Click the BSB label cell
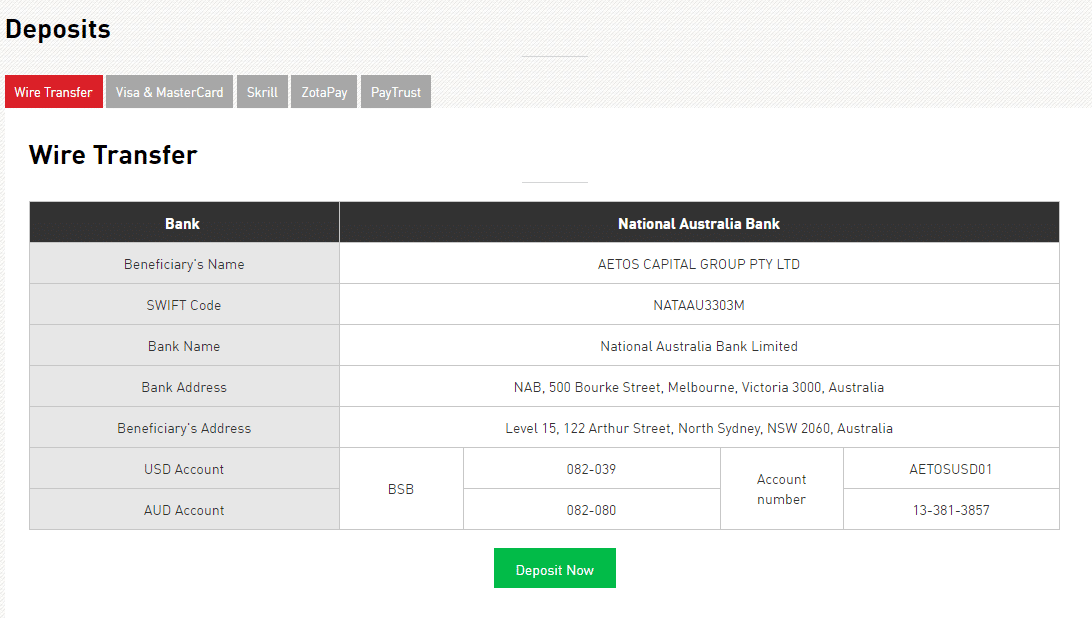 pyautogui.click(x=401, y=489)
